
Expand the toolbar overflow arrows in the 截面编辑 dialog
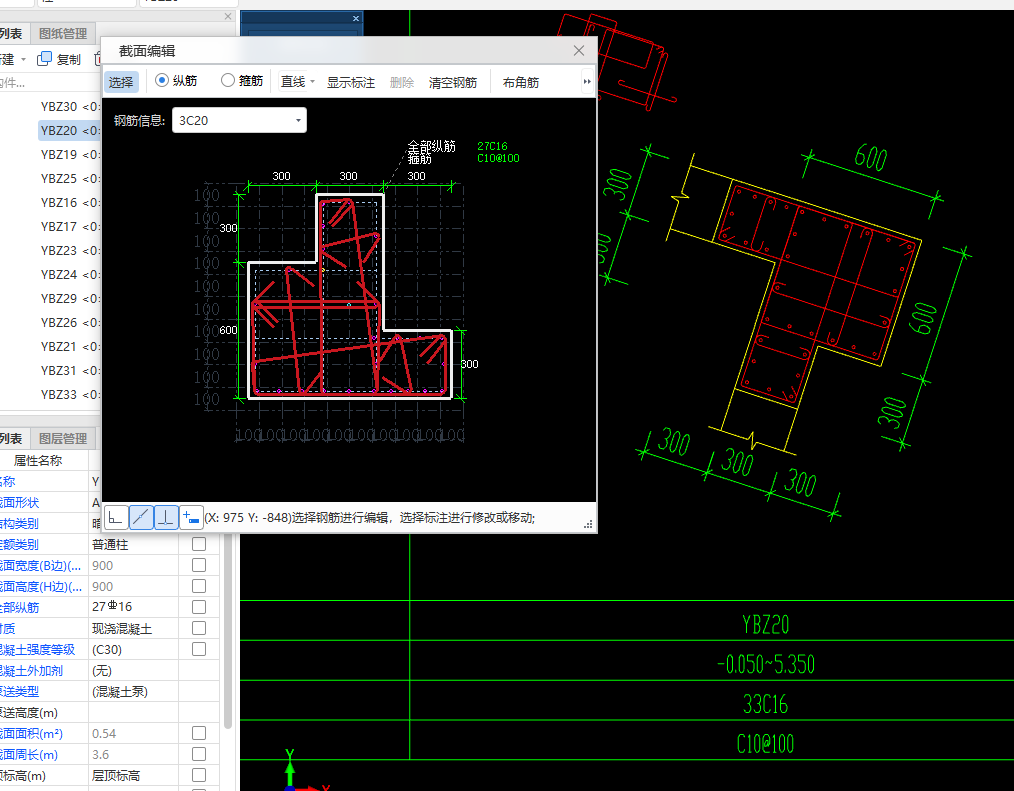coord(587,81)
